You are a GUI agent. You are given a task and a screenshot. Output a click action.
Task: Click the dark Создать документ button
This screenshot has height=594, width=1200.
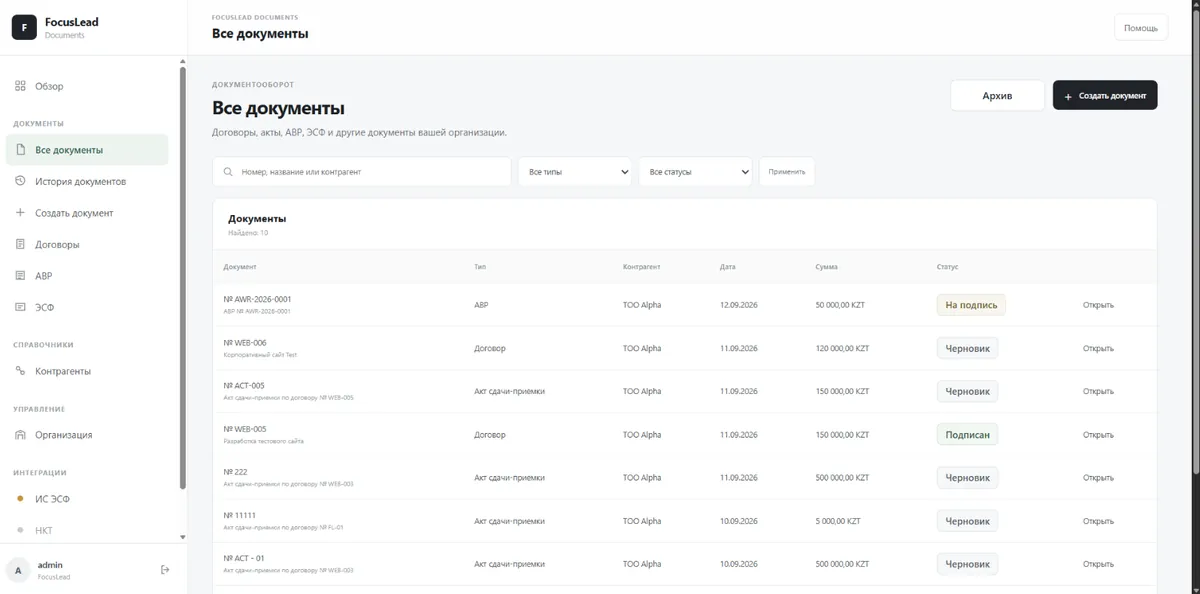coord(1105,95)
